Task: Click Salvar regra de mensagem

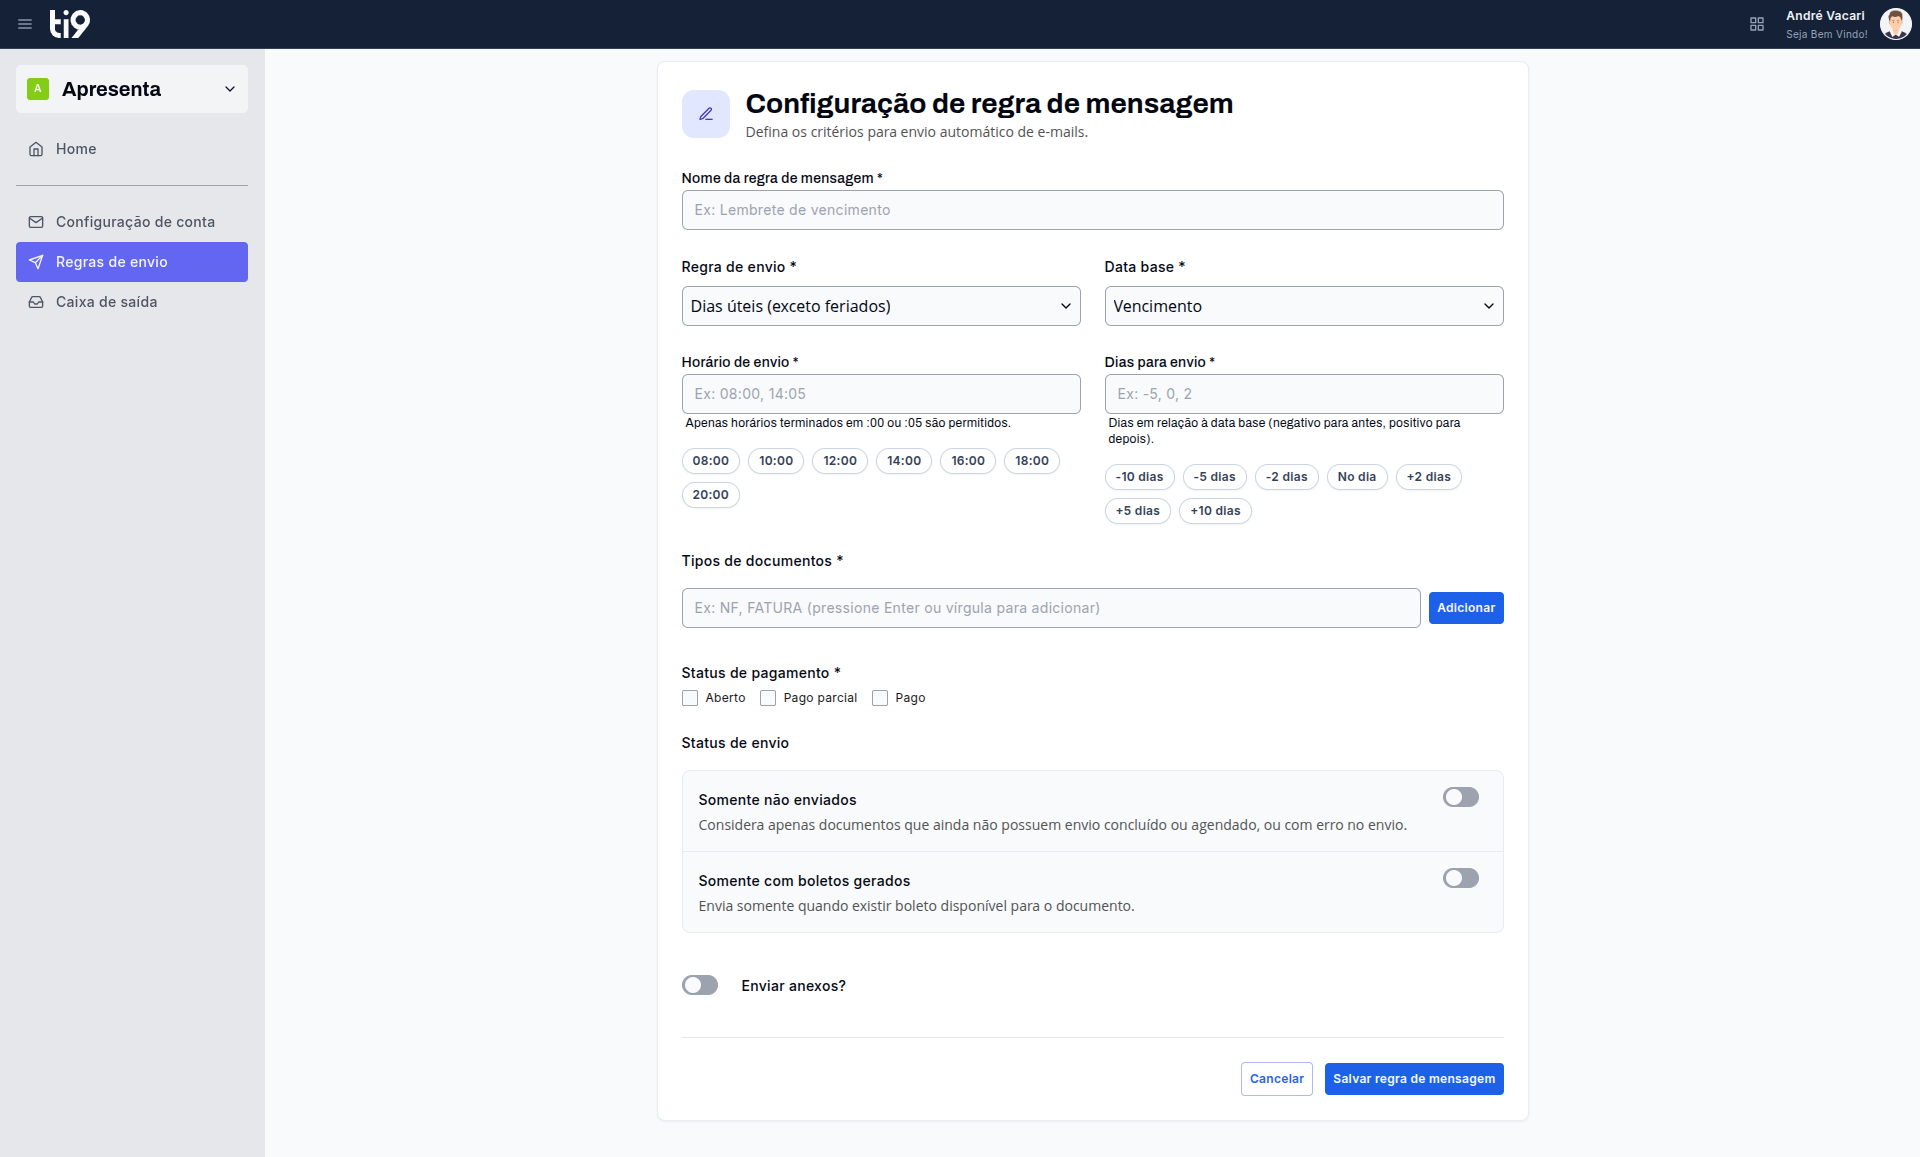Action: point(1414,1079)
